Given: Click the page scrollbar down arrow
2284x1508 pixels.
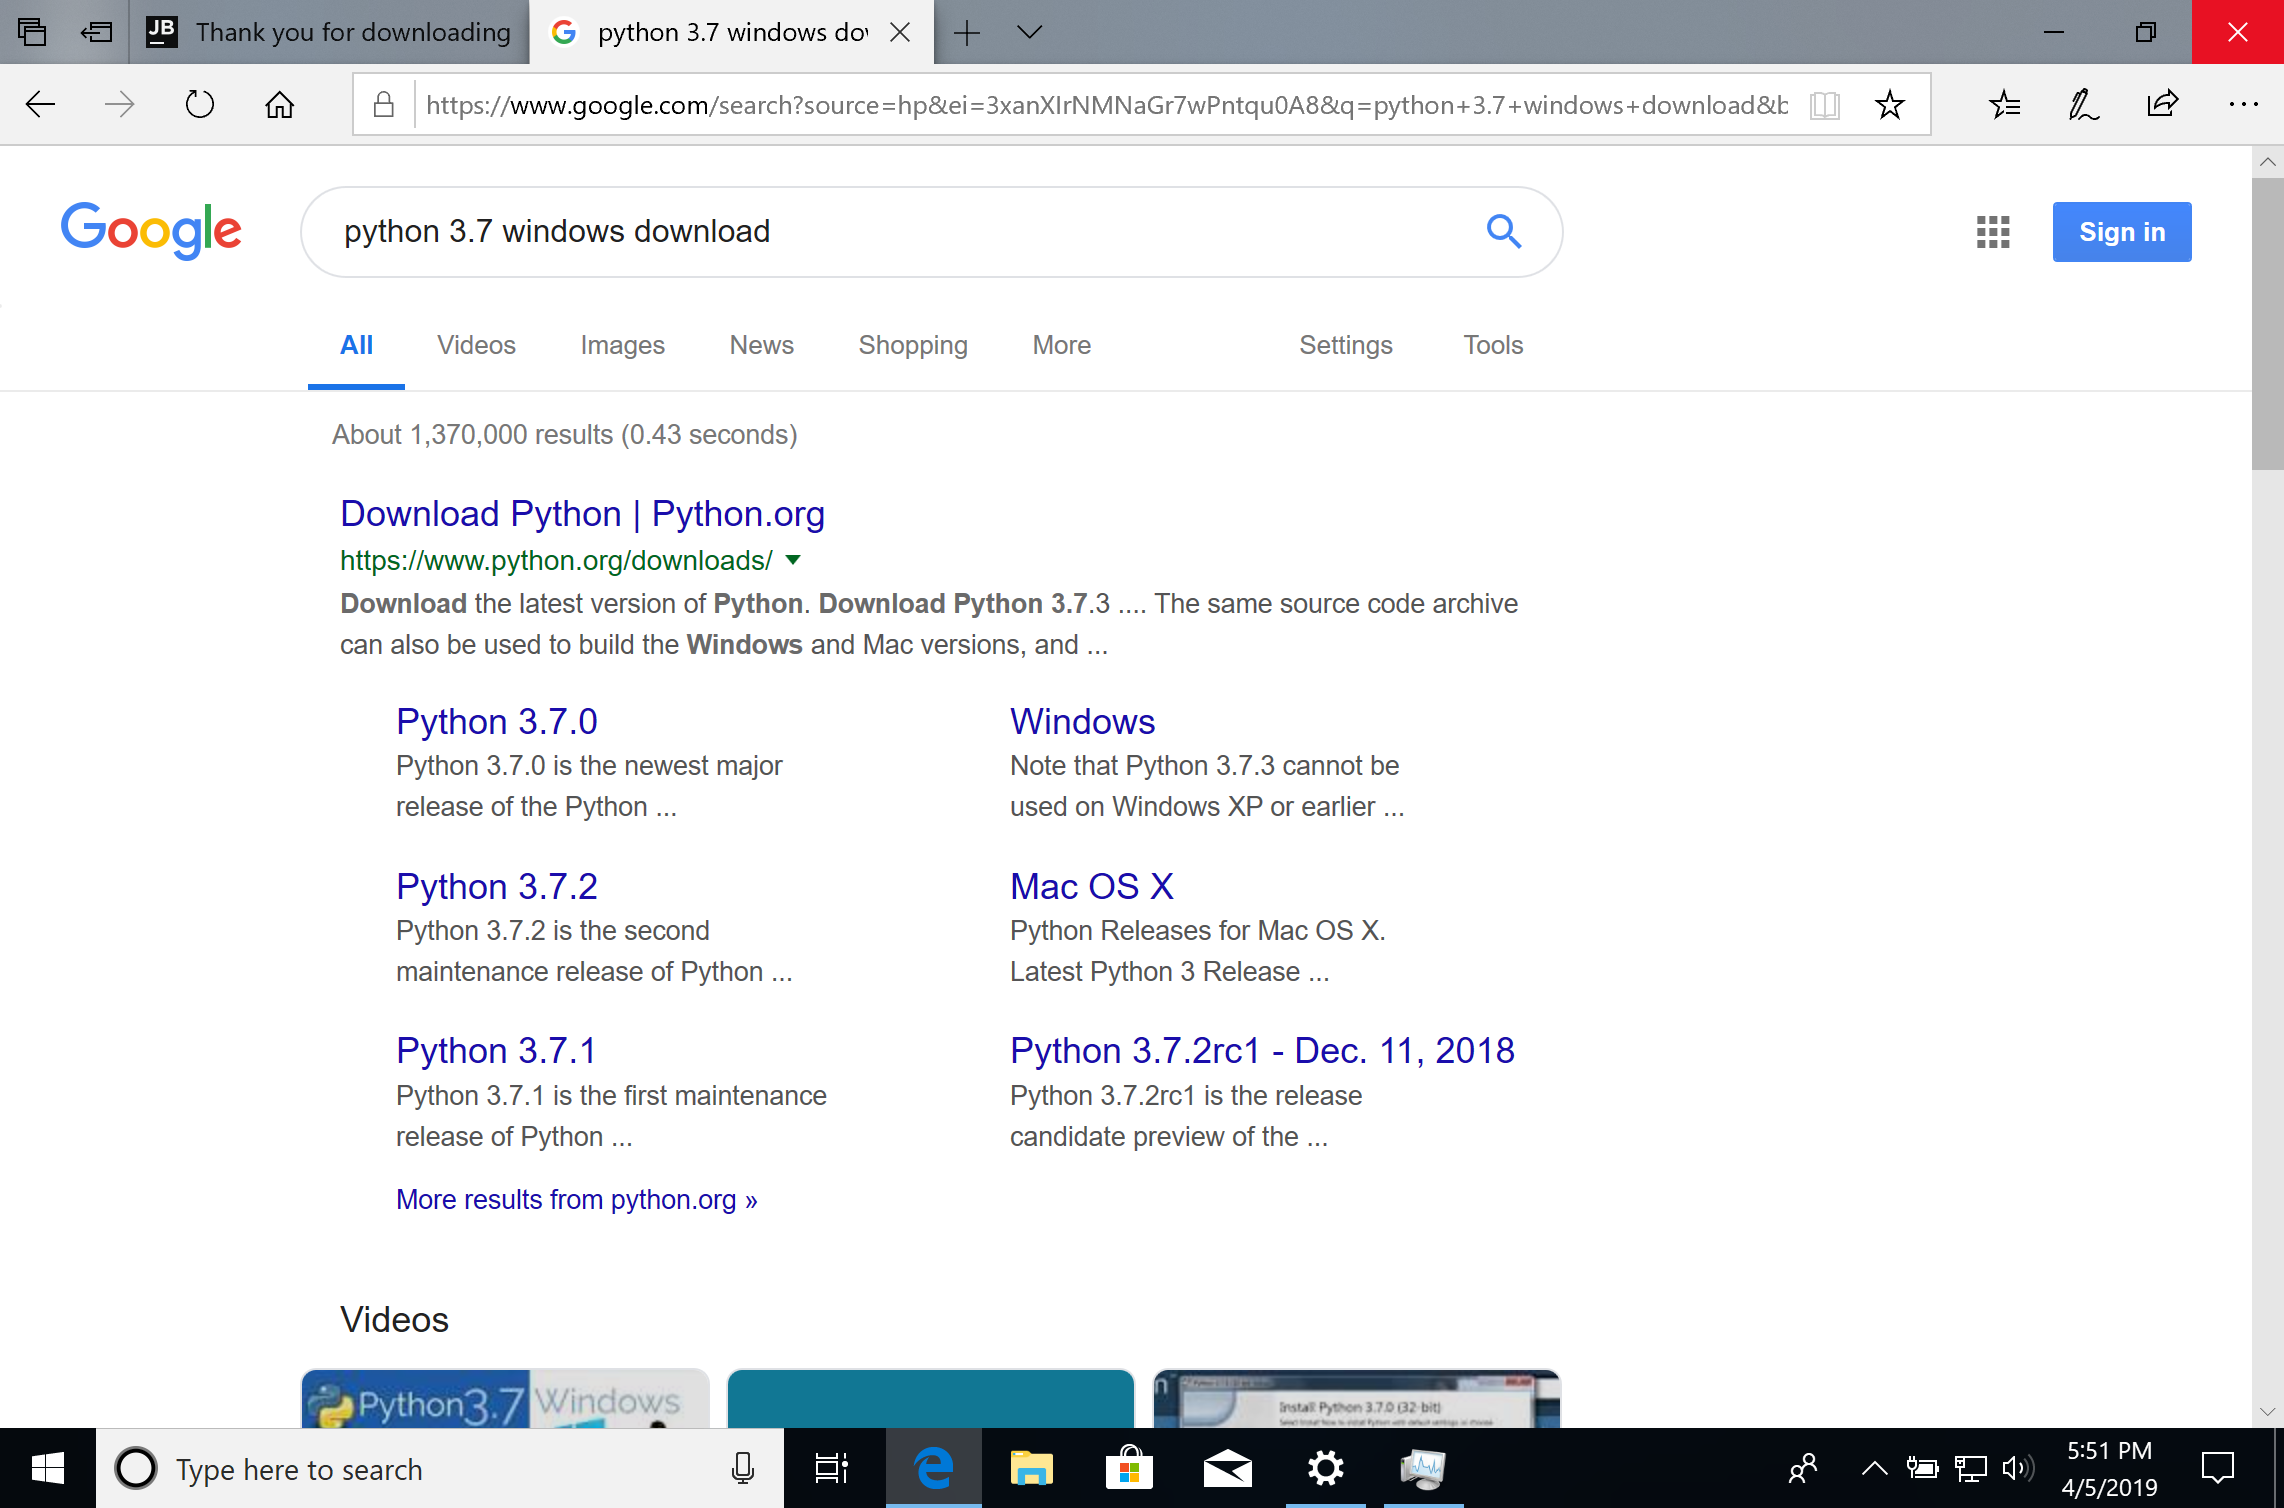Looking at the screenshot, I should pos(2267,1412).
